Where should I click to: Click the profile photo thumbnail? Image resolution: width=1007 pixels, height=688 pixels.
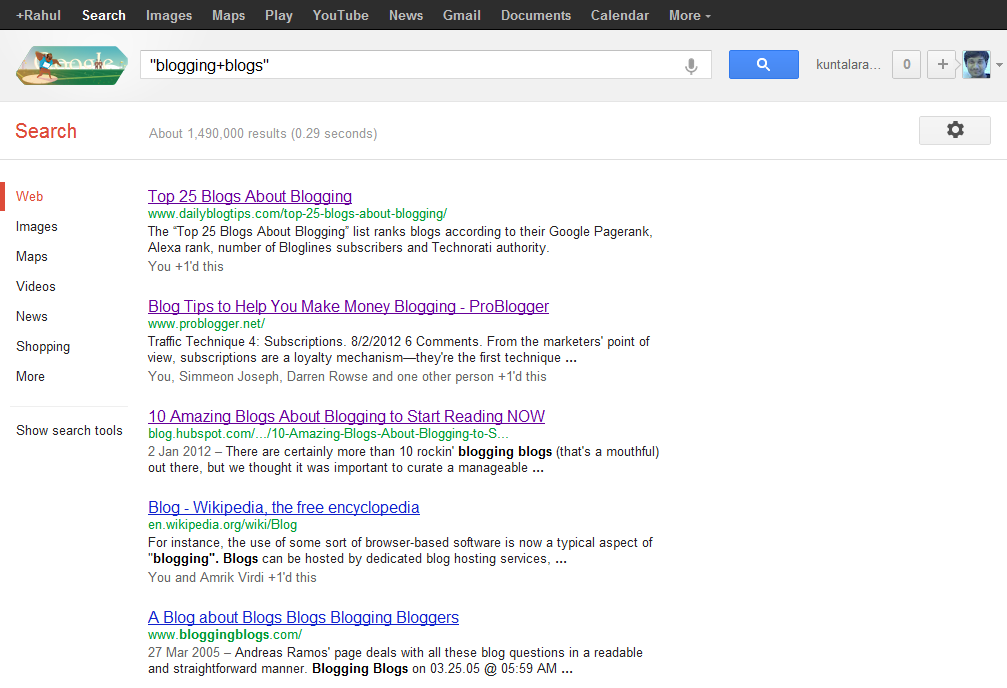click(x=976, y=64)
